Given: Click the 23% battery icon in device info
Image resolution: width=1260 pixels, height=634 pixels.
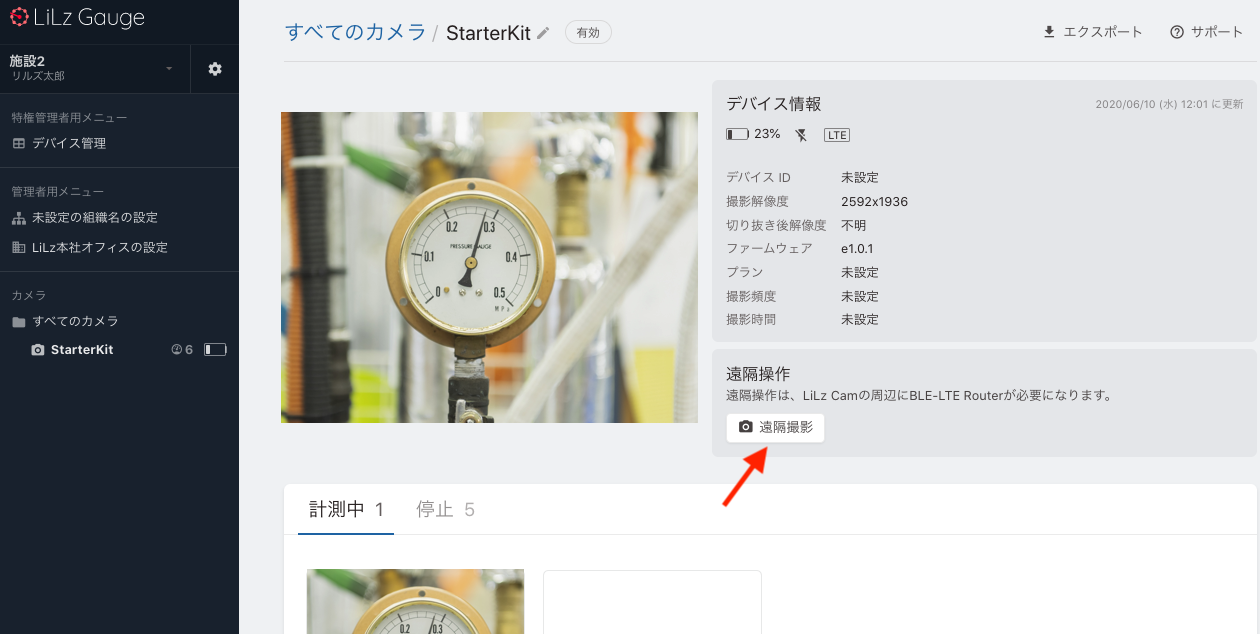Looking at the screenshot, I should [737, 134].
